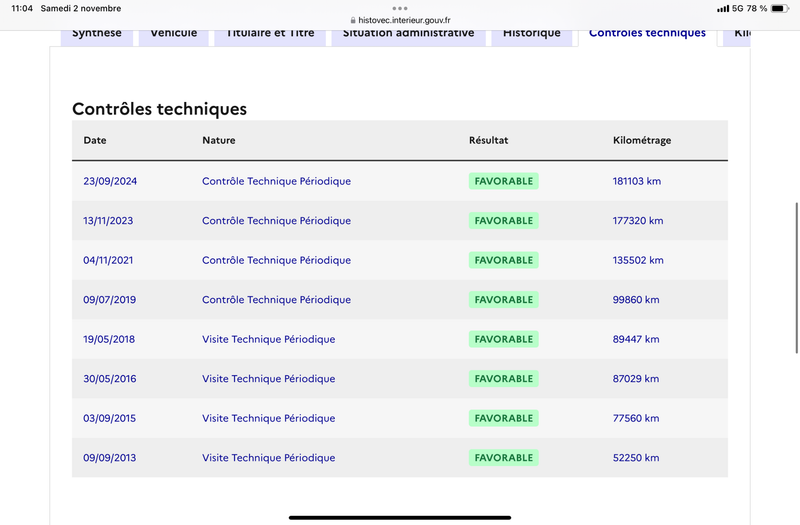Screen dimensions: 800x525
Task: Click the Résultat column header
Action: 489,140
